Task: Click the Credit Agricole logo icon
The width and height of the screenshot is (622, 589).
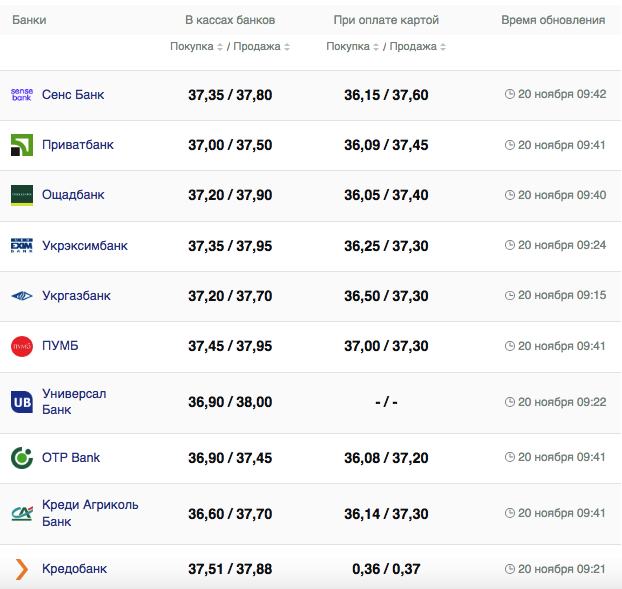Action: (x=22, y=513)
